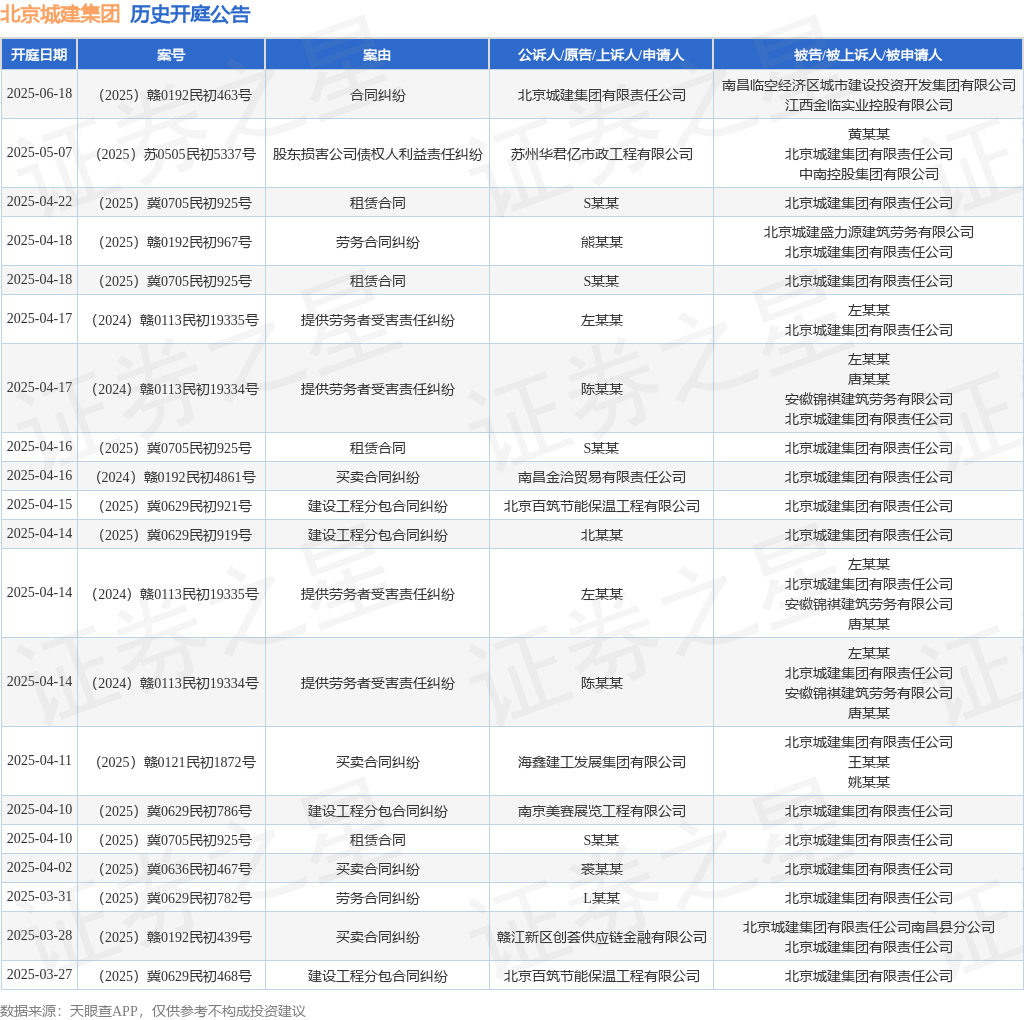The image size is (1024, 1020).
Task: Click defendant 黄某某
Action: click(x=869, y=134)
